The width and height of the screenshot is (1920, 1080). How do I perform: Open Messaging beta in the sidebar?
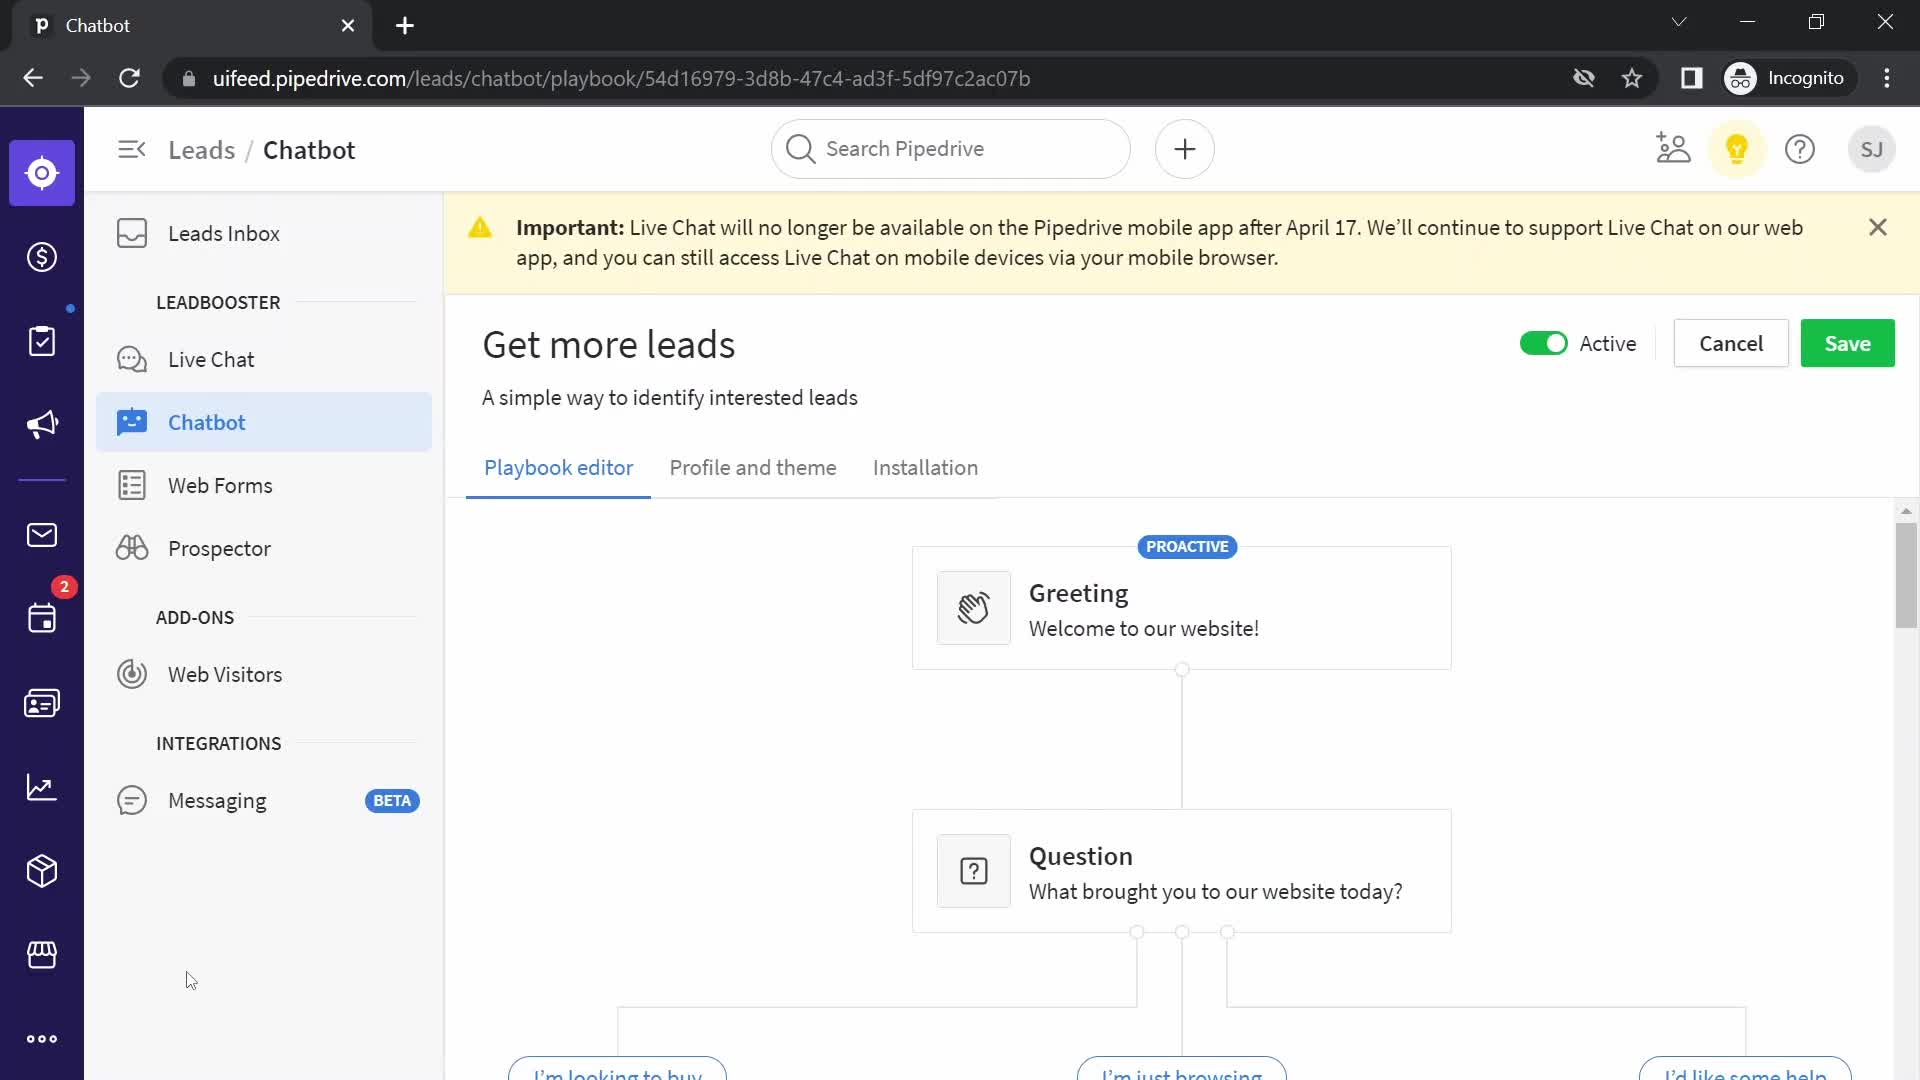[x=264, y=800]
